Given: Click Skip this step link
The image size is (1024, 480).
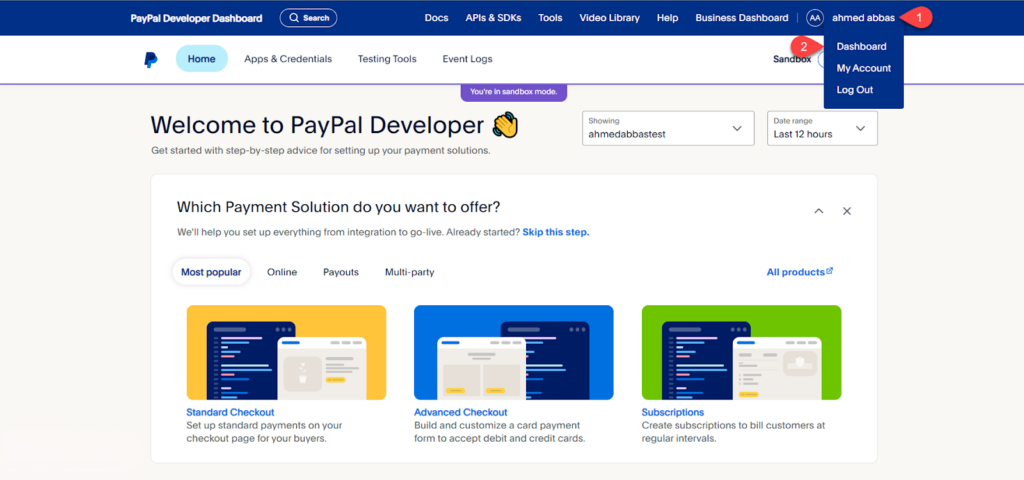Looking at the screenshot, I should (556, 232).
